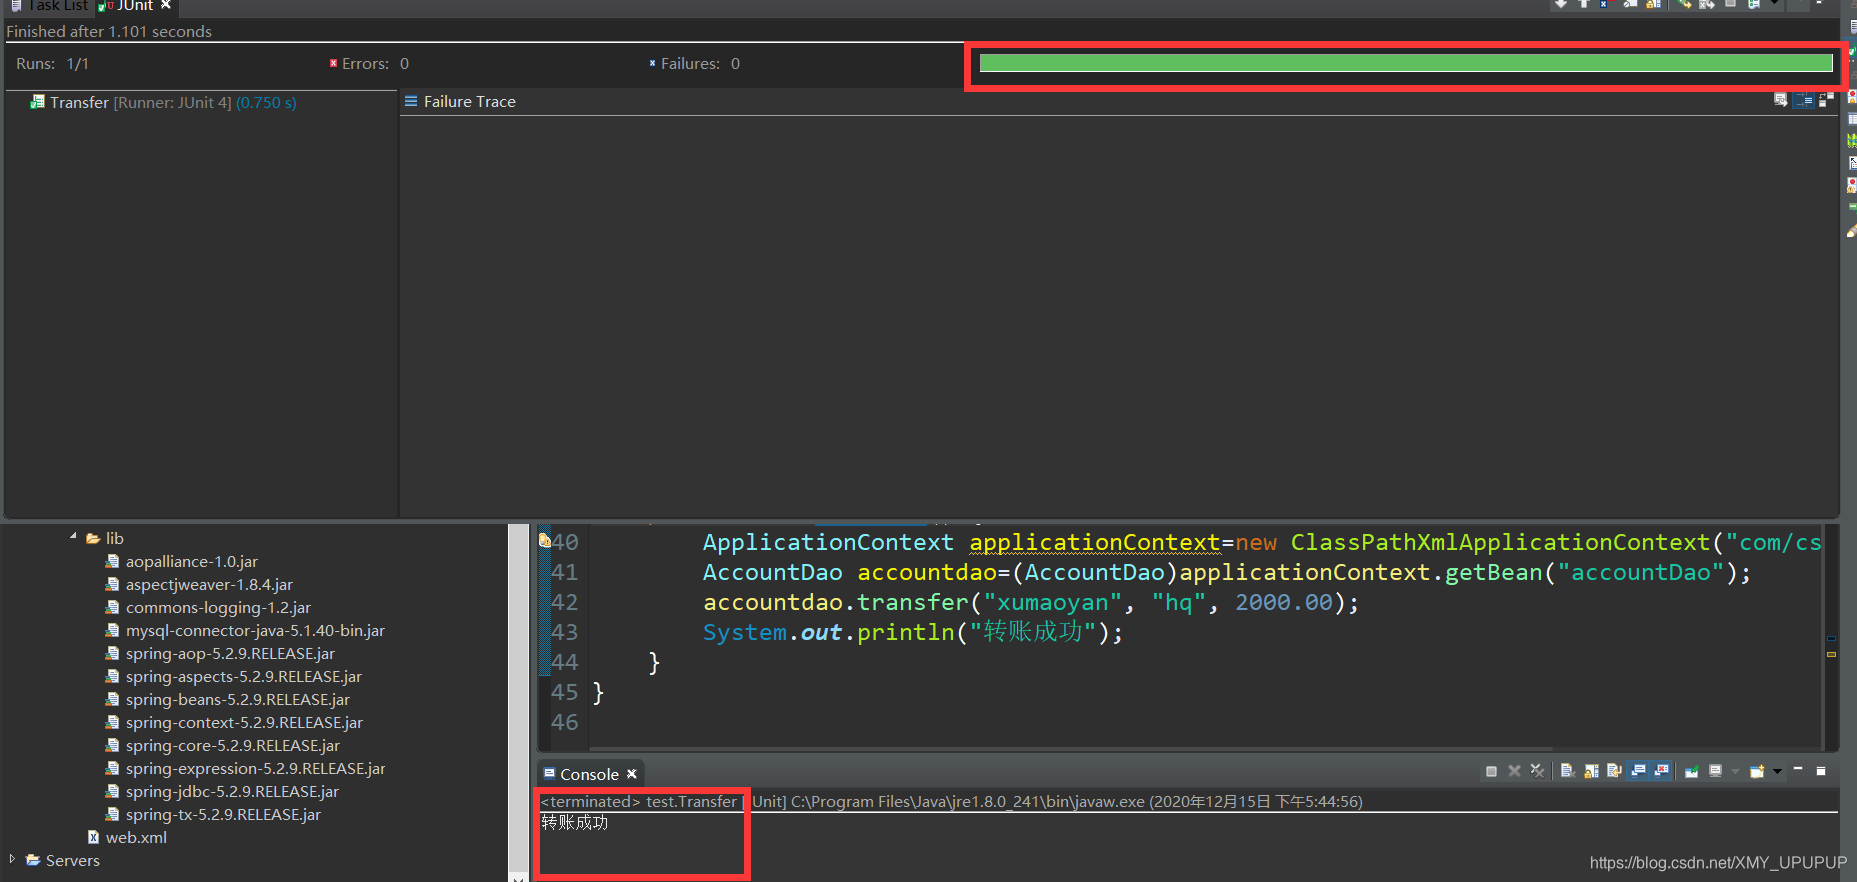Click the accountdao.transfer code line
This screenshot has width=1857, height=882.
pos(1031,602)
